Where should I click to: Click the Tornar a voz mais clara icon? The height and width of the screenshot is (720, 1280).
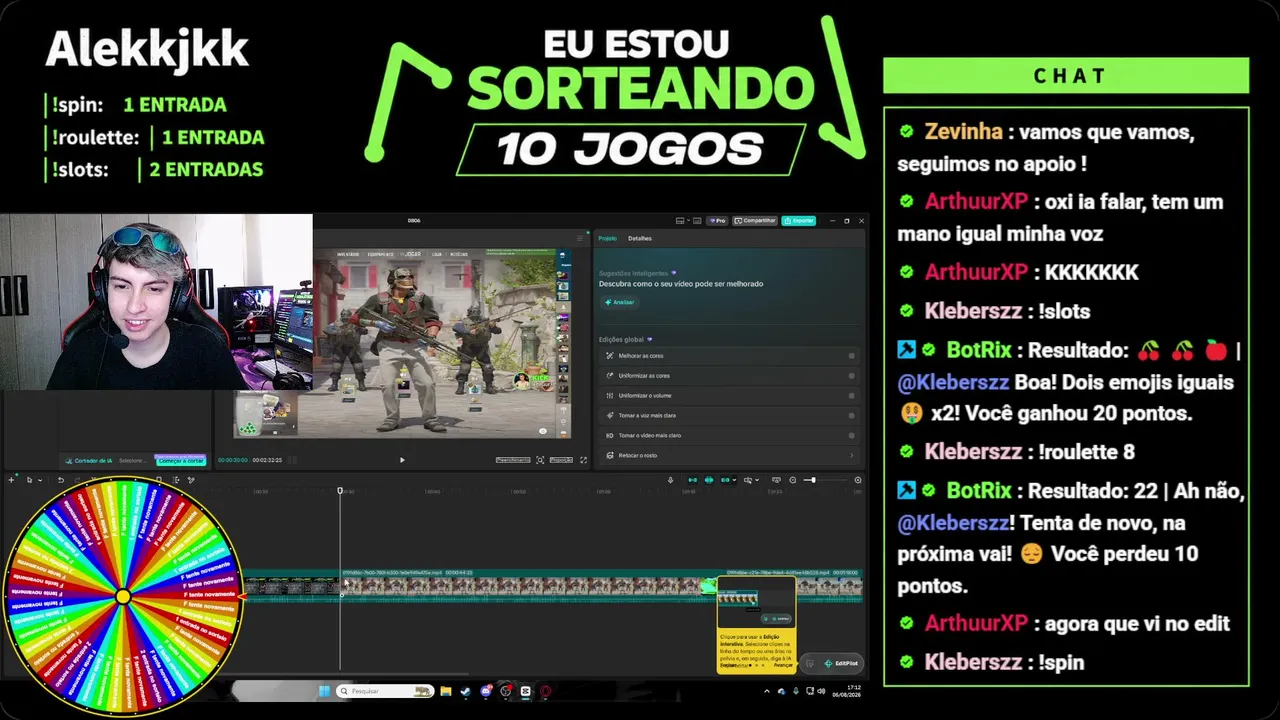[609, 415]
